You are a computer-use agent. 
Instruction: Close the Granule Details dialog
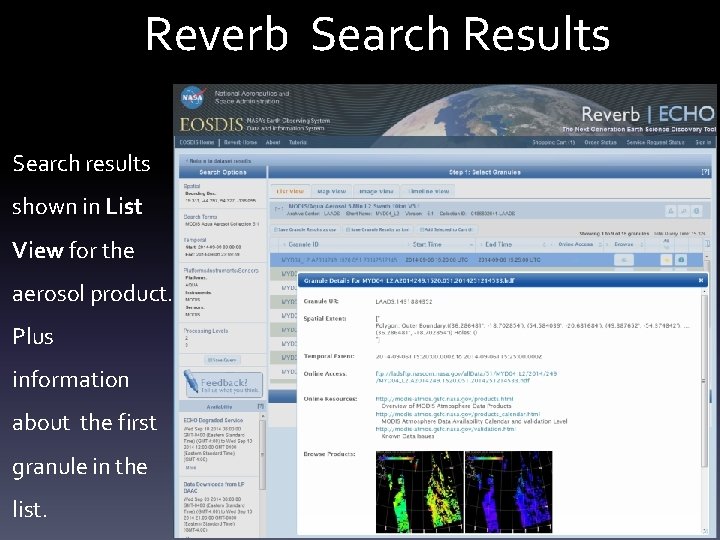[701, 280]
